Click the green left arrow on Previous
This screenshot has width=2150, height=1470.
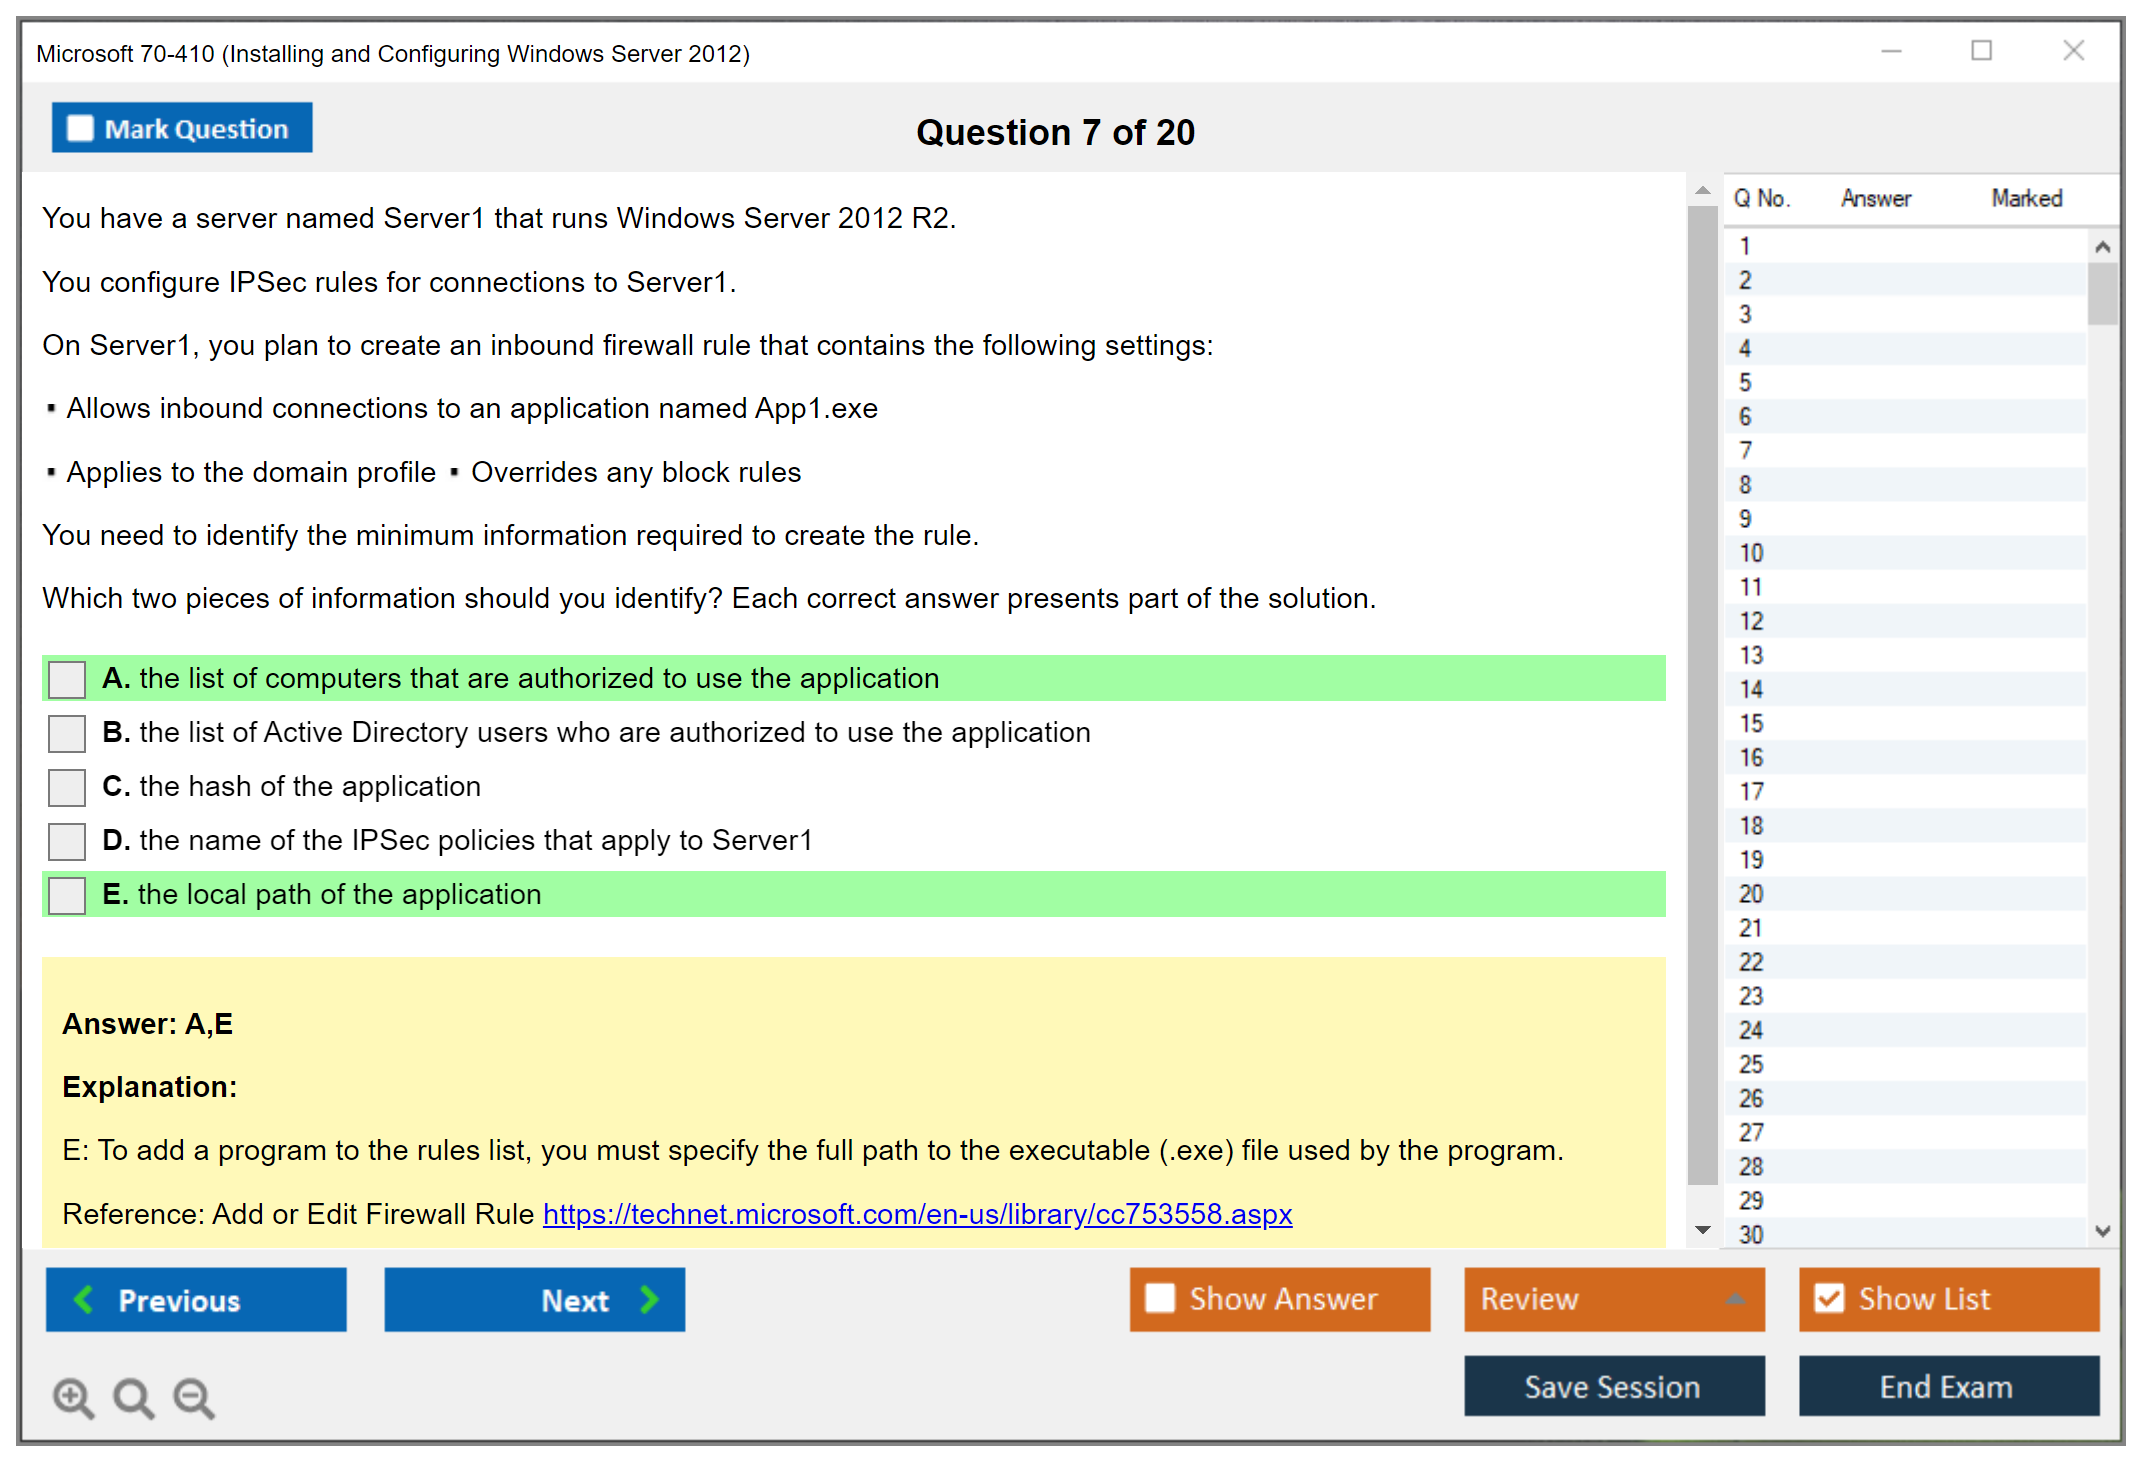[x=84, y=1299]
